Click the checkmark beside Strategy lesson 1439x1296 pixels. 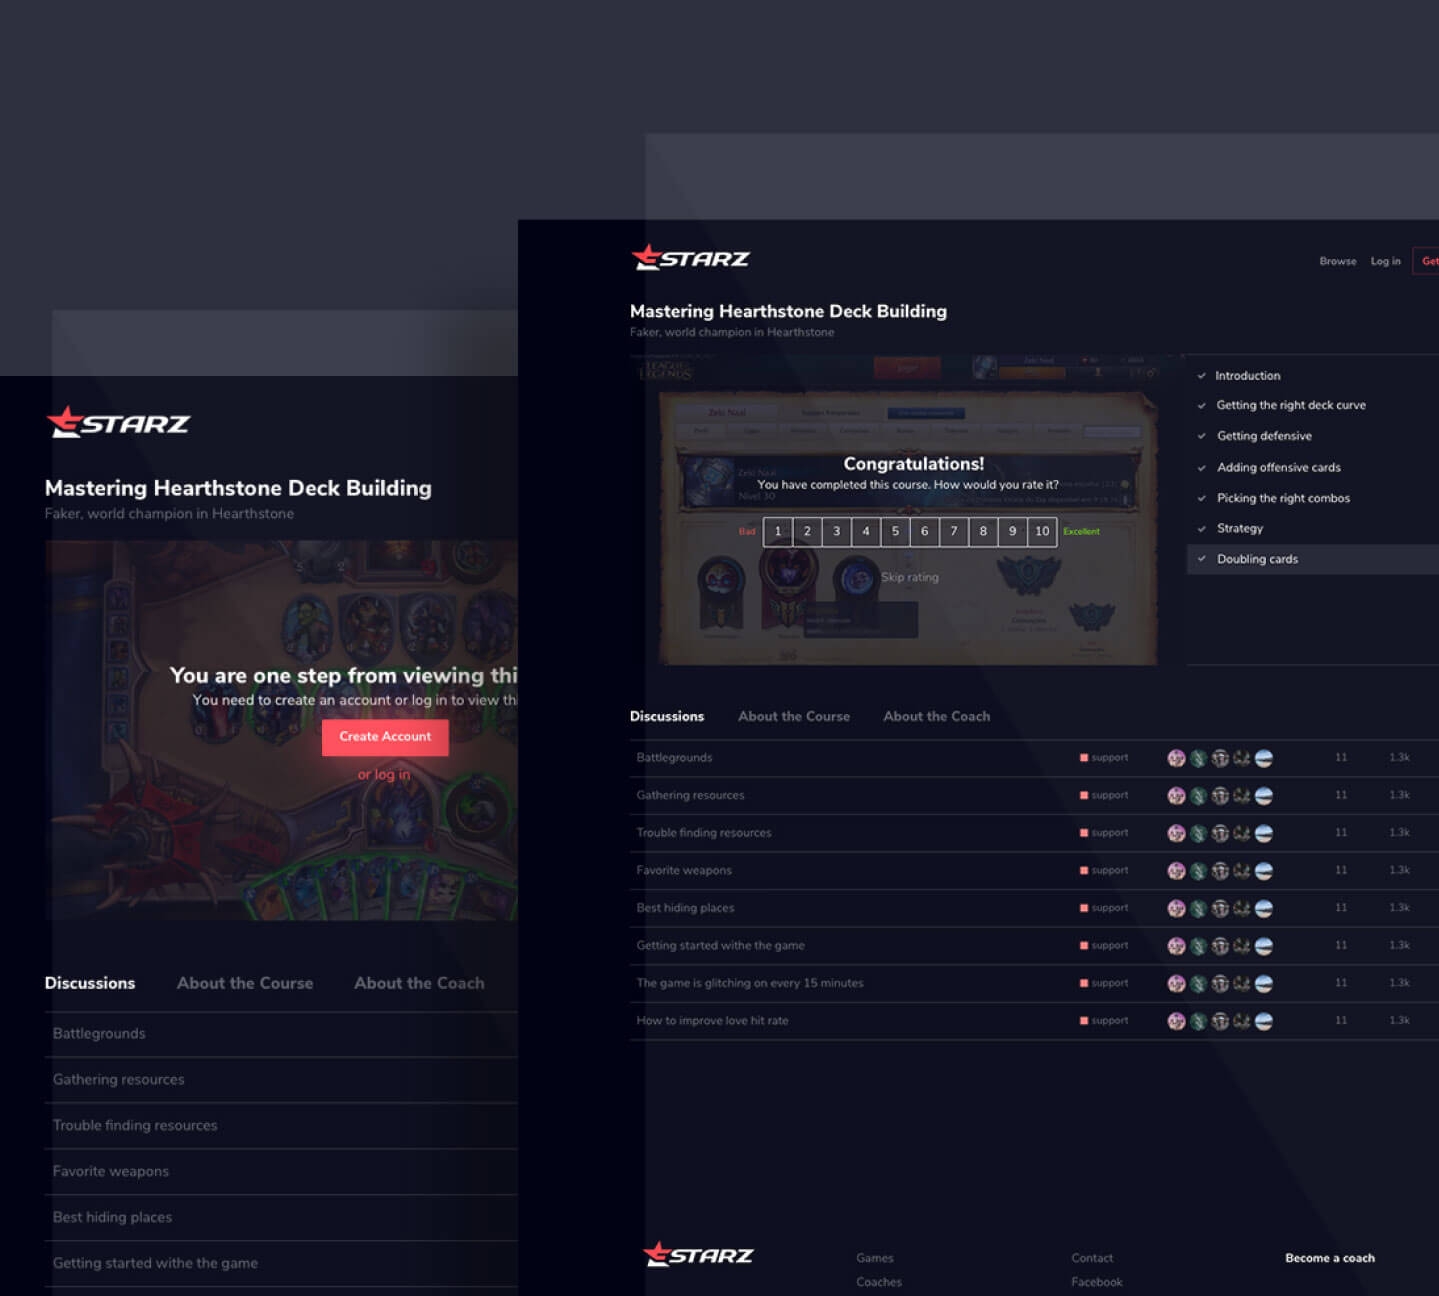tap(1201, 529)
